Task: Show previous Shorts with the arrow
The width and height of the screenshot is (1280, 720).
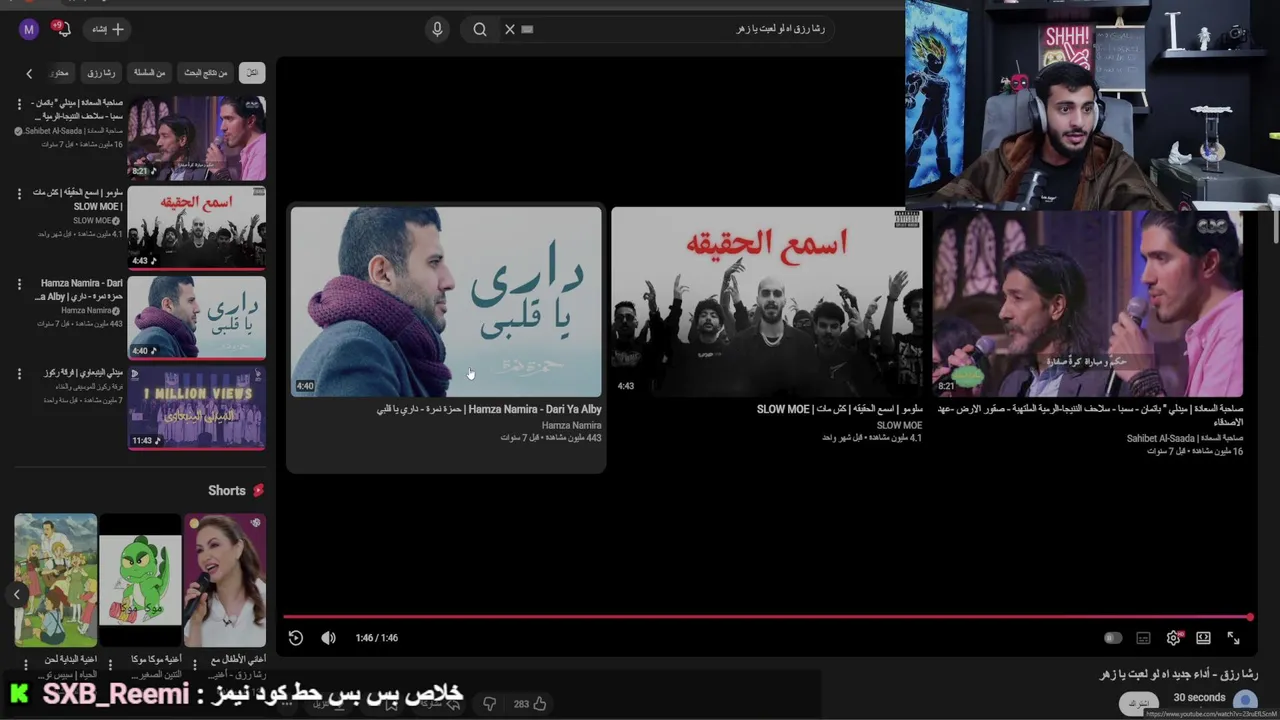Action: pyautogui.click(x=17, y=594)
